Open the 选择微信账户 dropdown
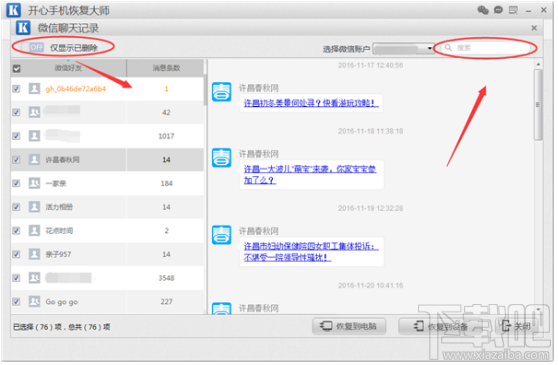This screenshot has width=558, height=365. [x=404, y=48]
